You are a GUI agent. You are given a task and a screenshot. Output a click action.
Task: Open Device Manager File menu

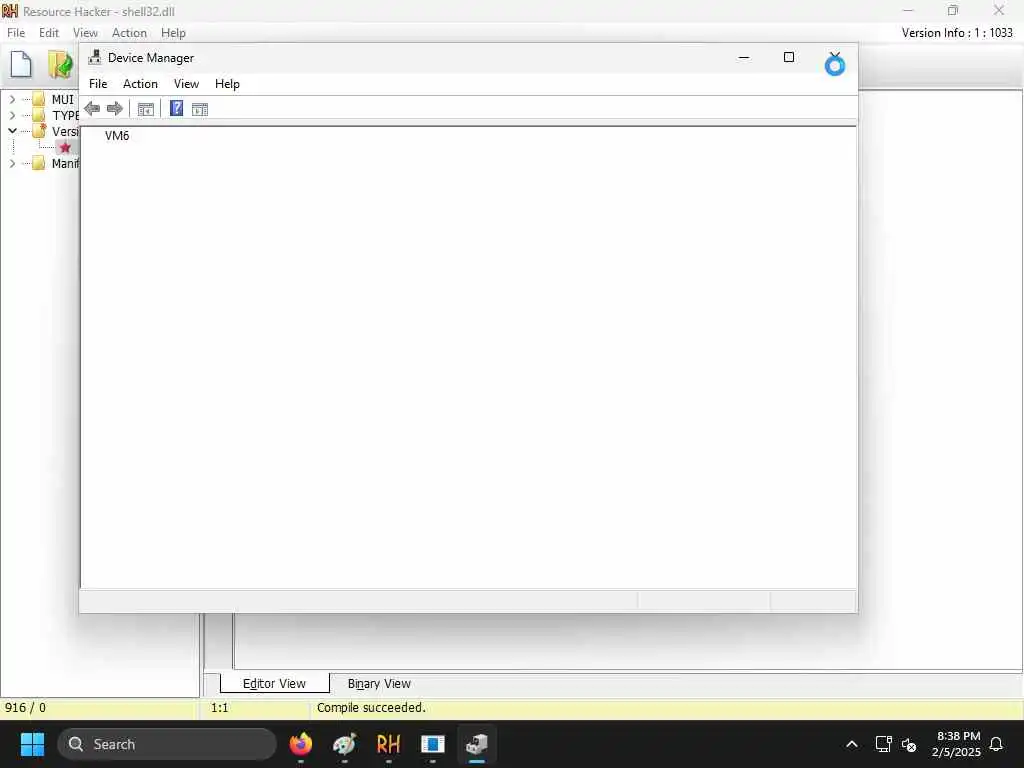tap(98, 84)
